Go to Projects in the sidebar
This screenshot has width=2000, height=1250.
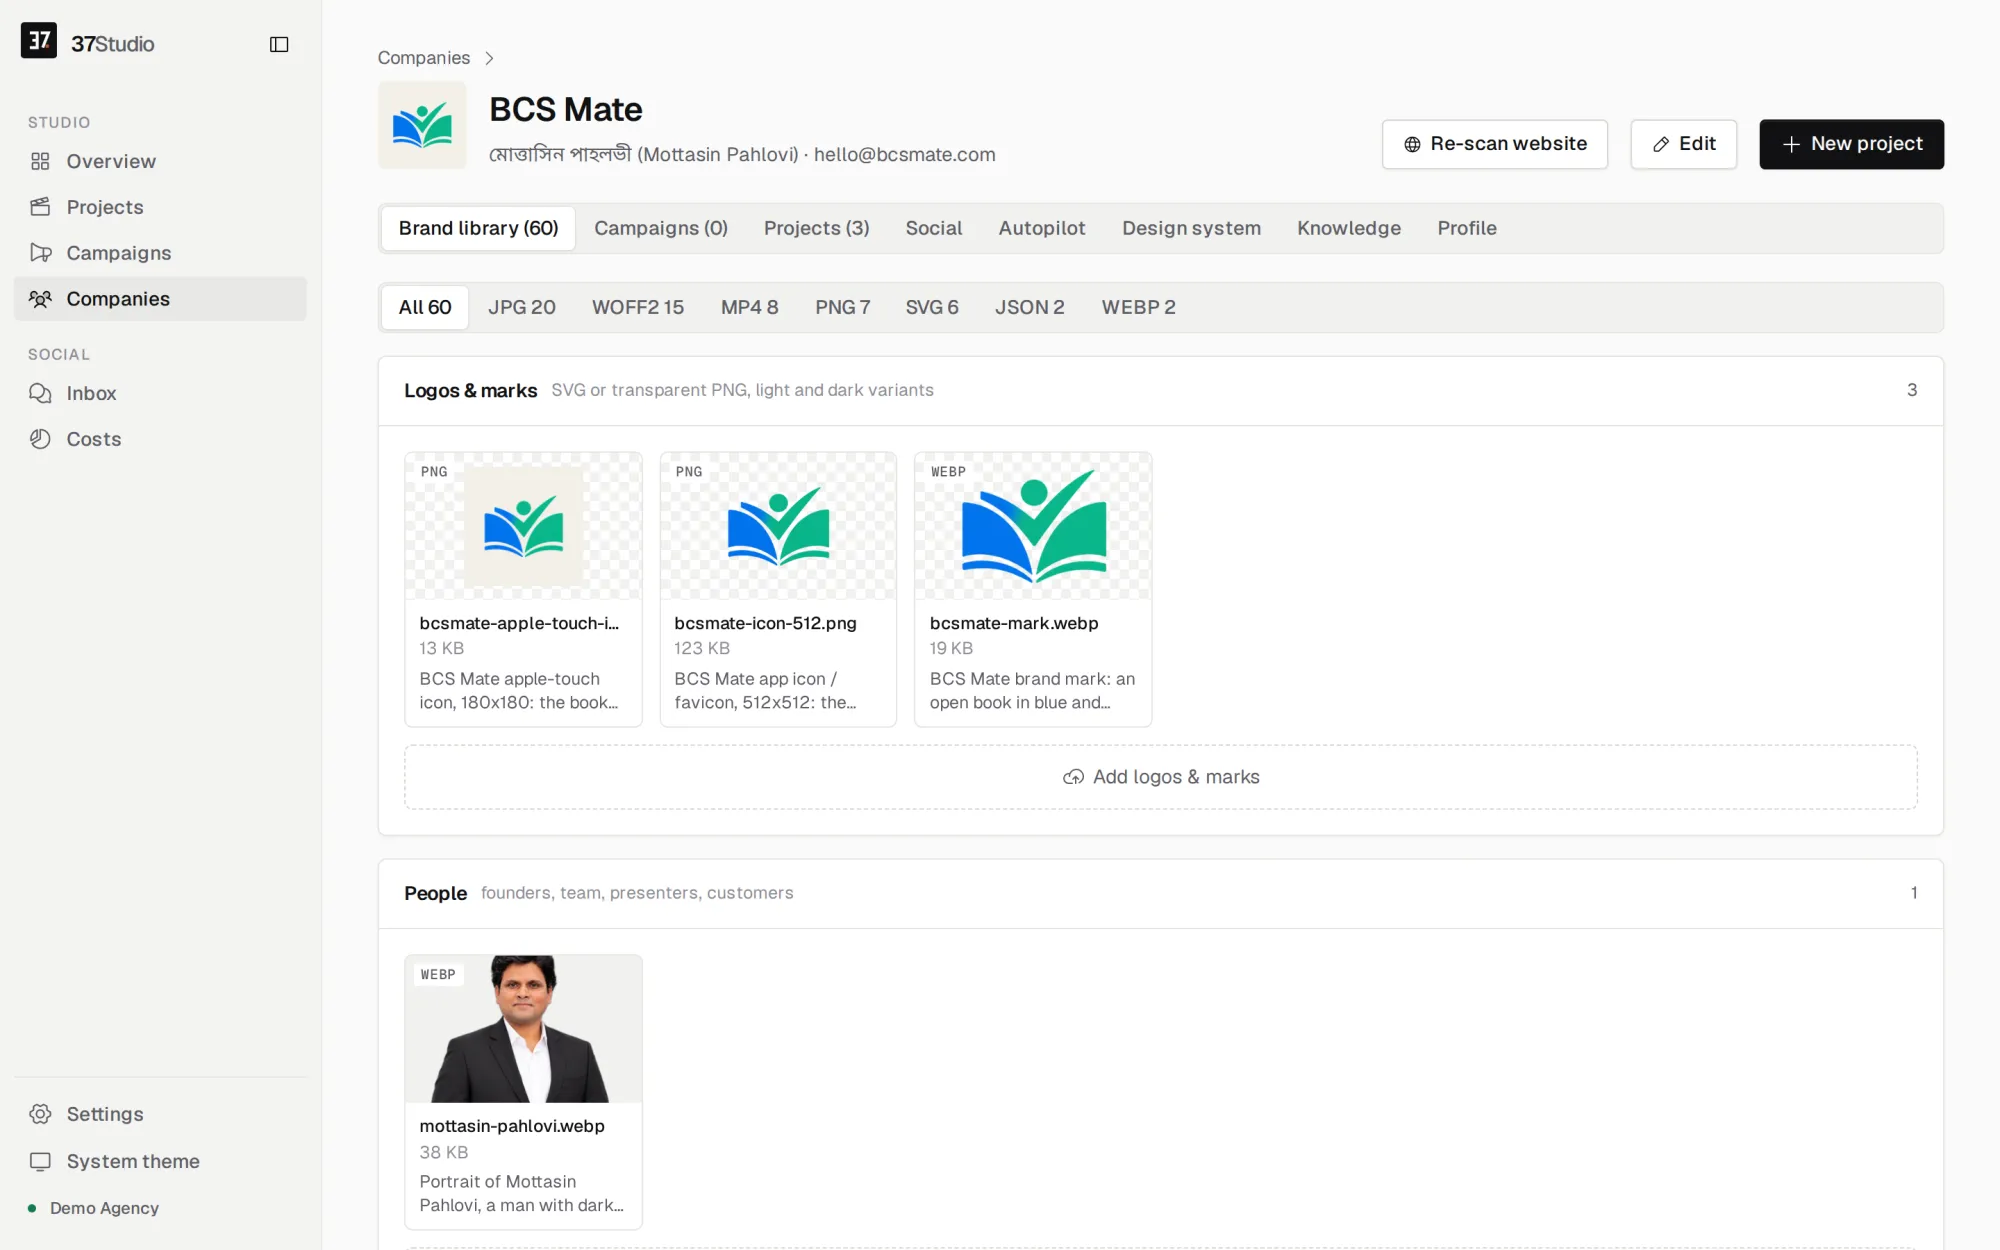[160, 207]
